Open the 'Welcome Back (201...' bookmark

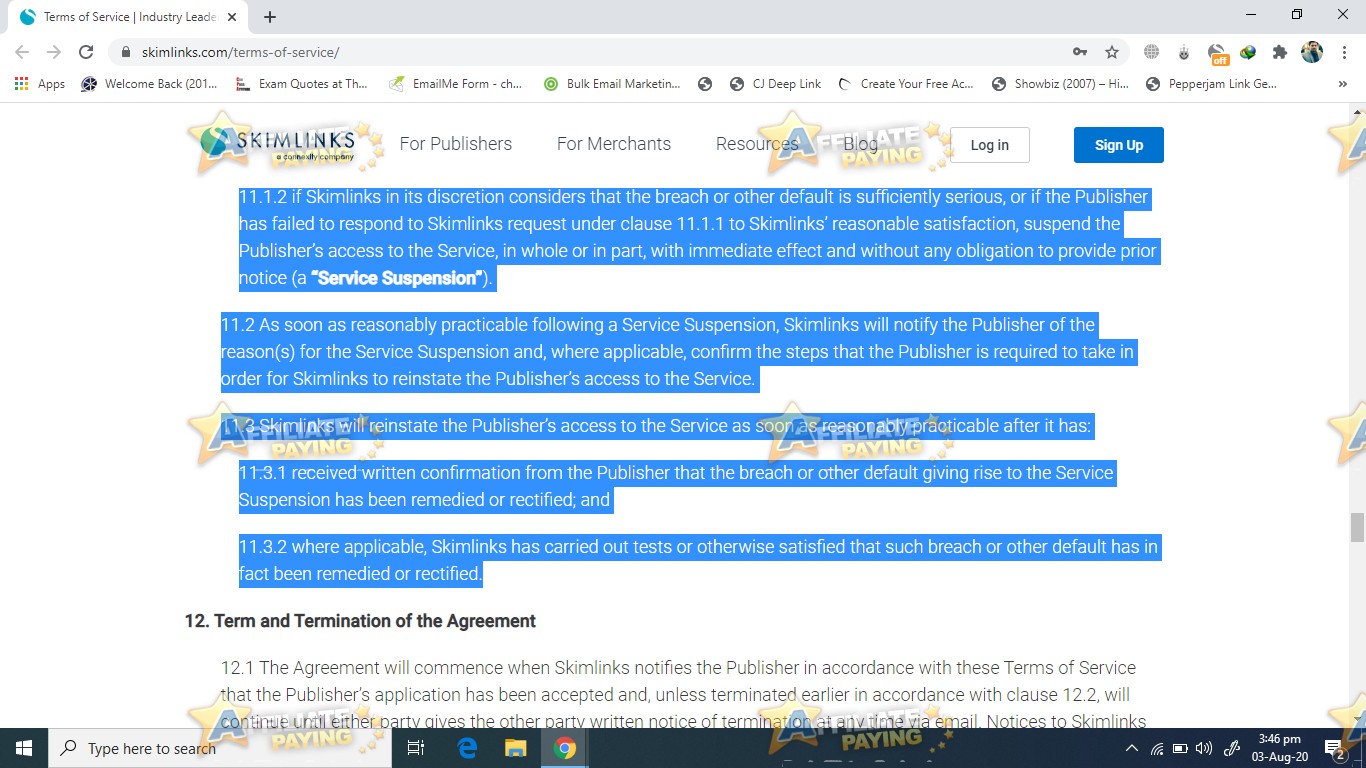coord(149,84)
